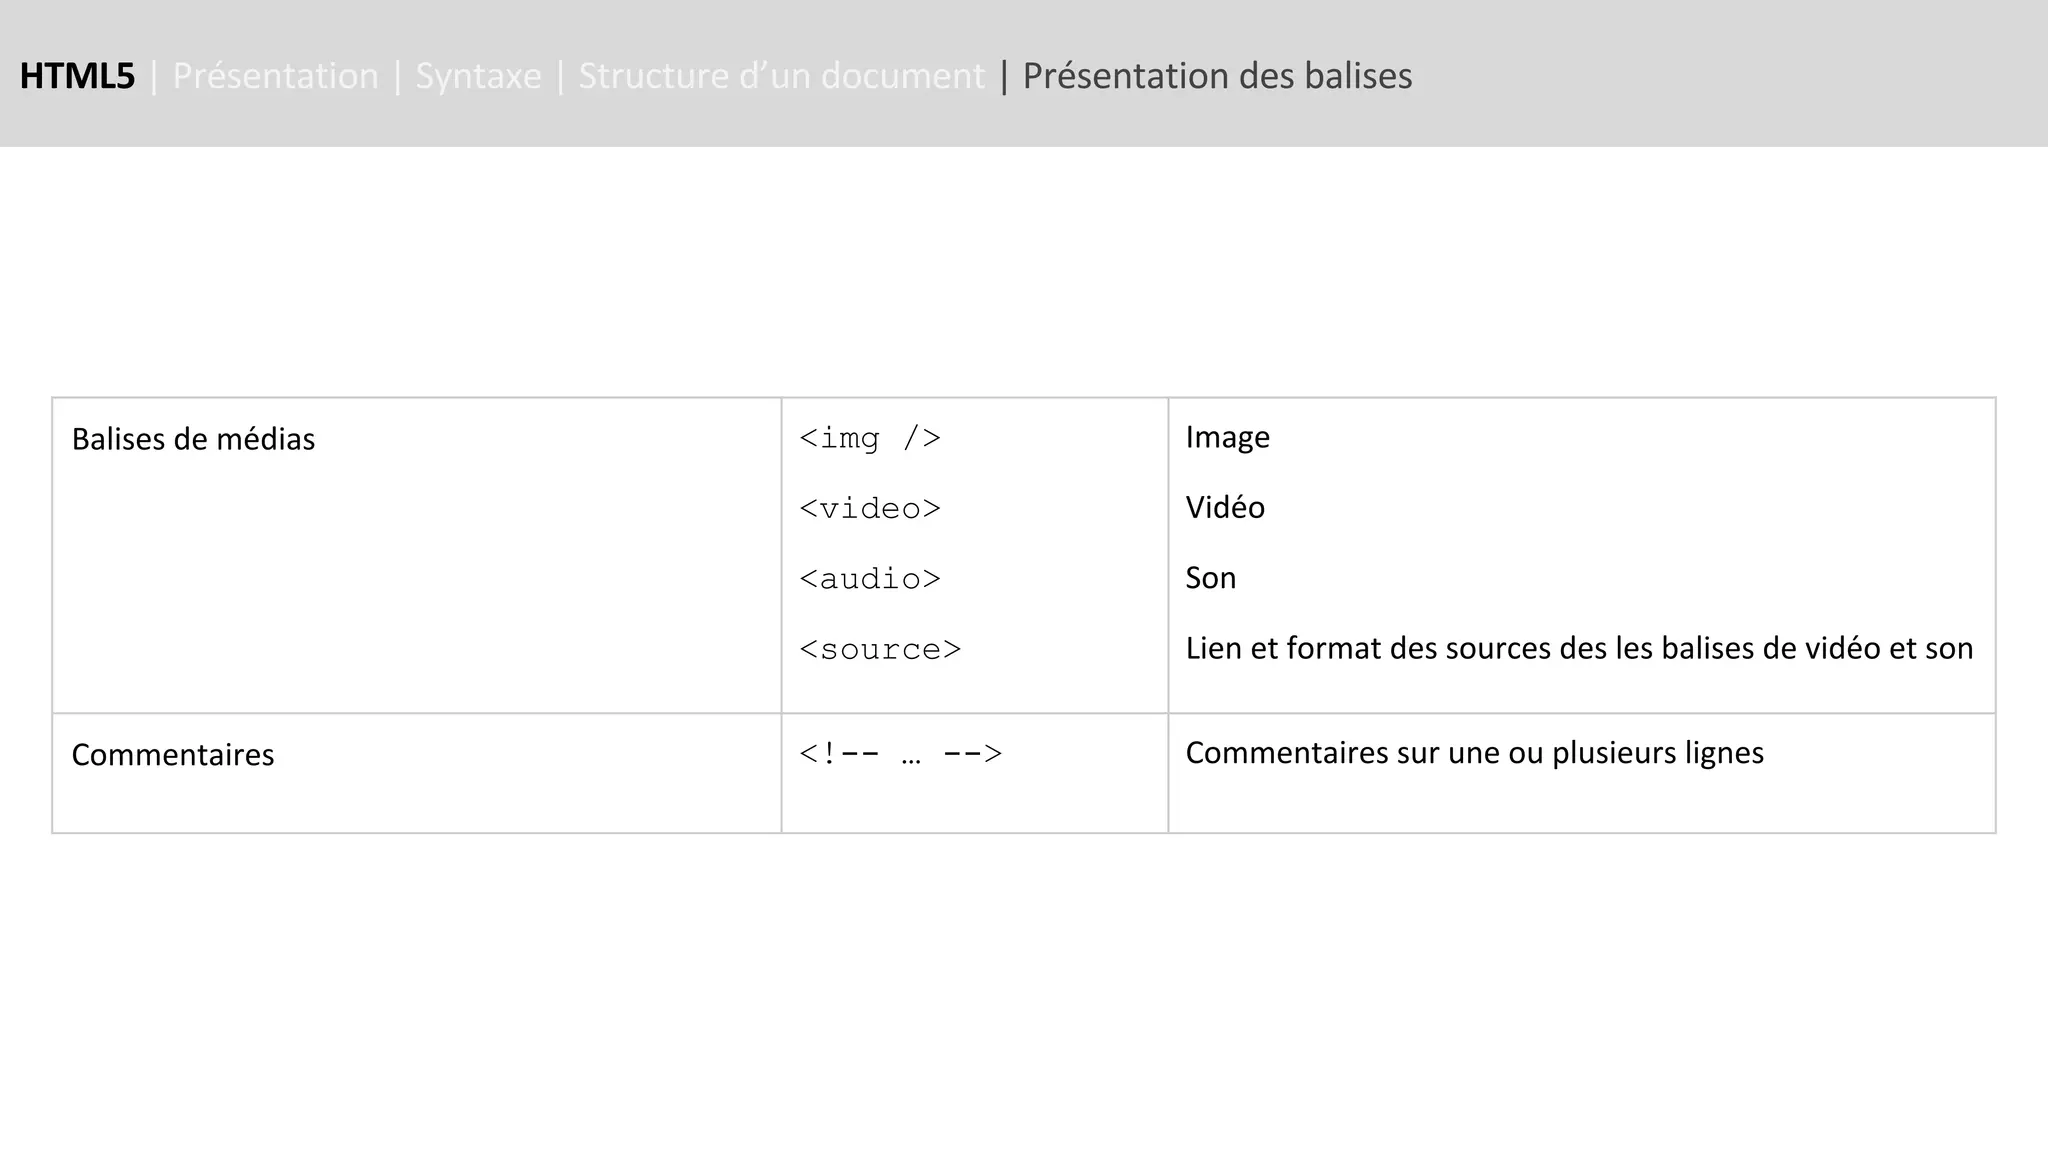Click the <img /> tag text

click(870, 438)
